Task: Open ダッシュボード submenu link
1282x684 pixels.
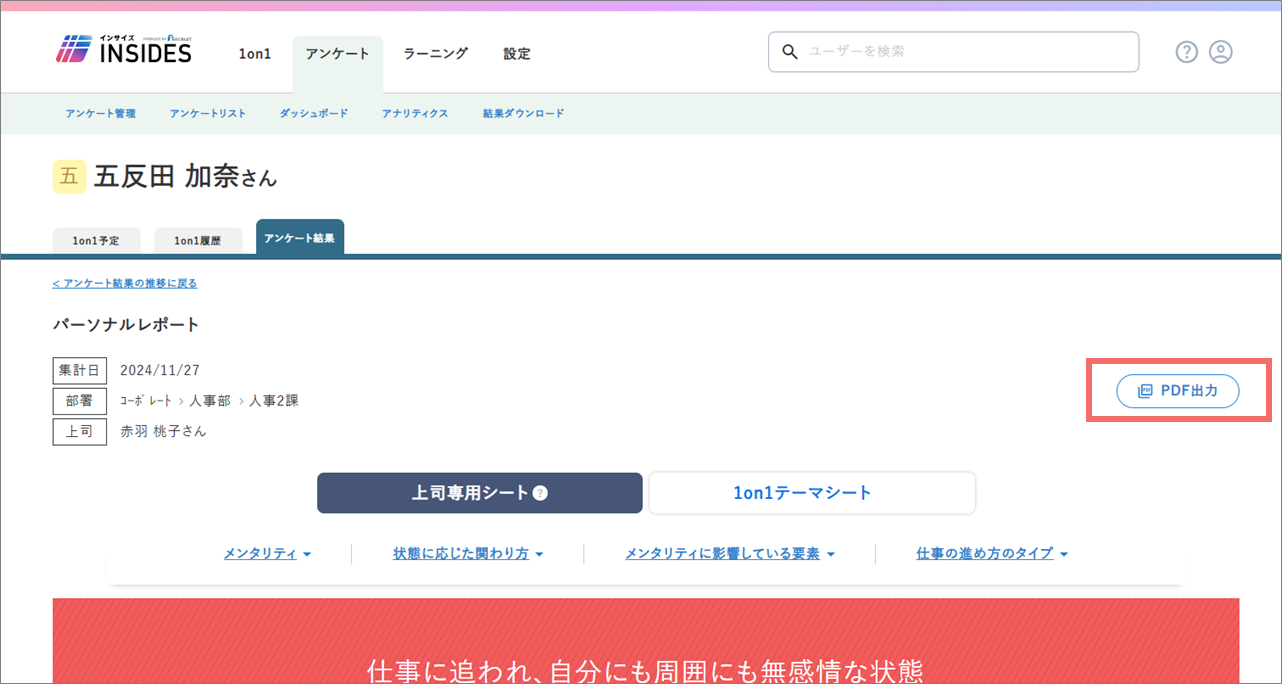Action: [x=314, y=114]
